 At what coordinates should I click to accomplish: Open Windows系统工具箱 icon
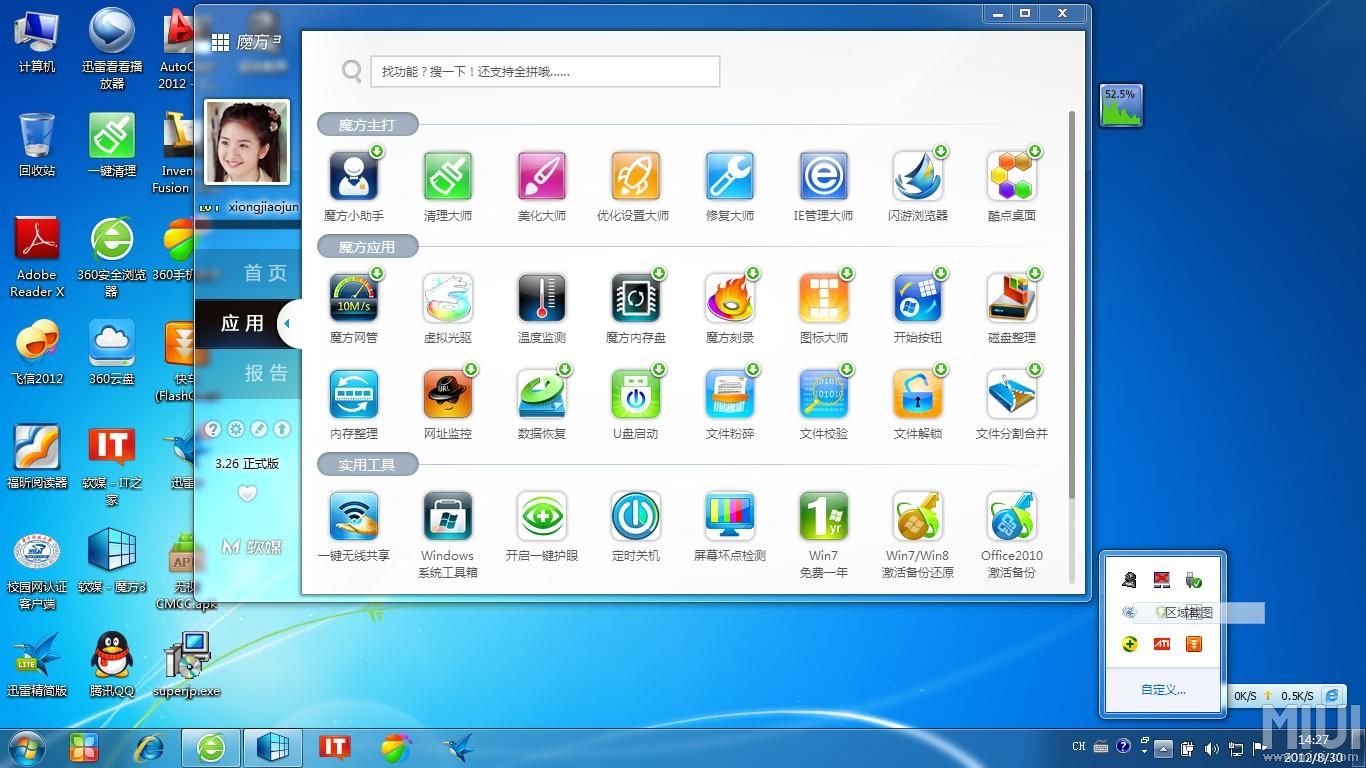448,516
